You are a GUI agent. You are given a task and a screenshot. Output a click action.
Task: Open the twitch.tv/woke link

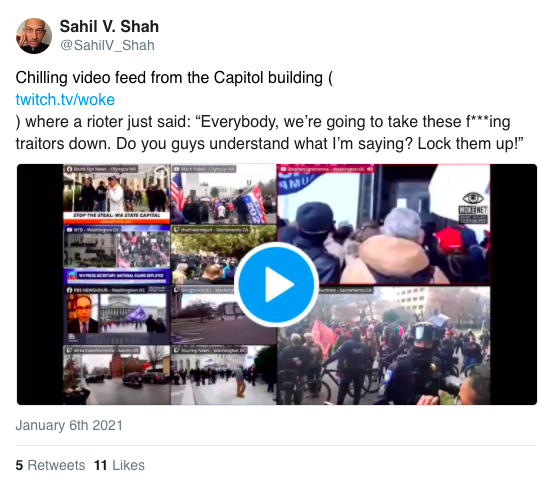pos(65,100)
